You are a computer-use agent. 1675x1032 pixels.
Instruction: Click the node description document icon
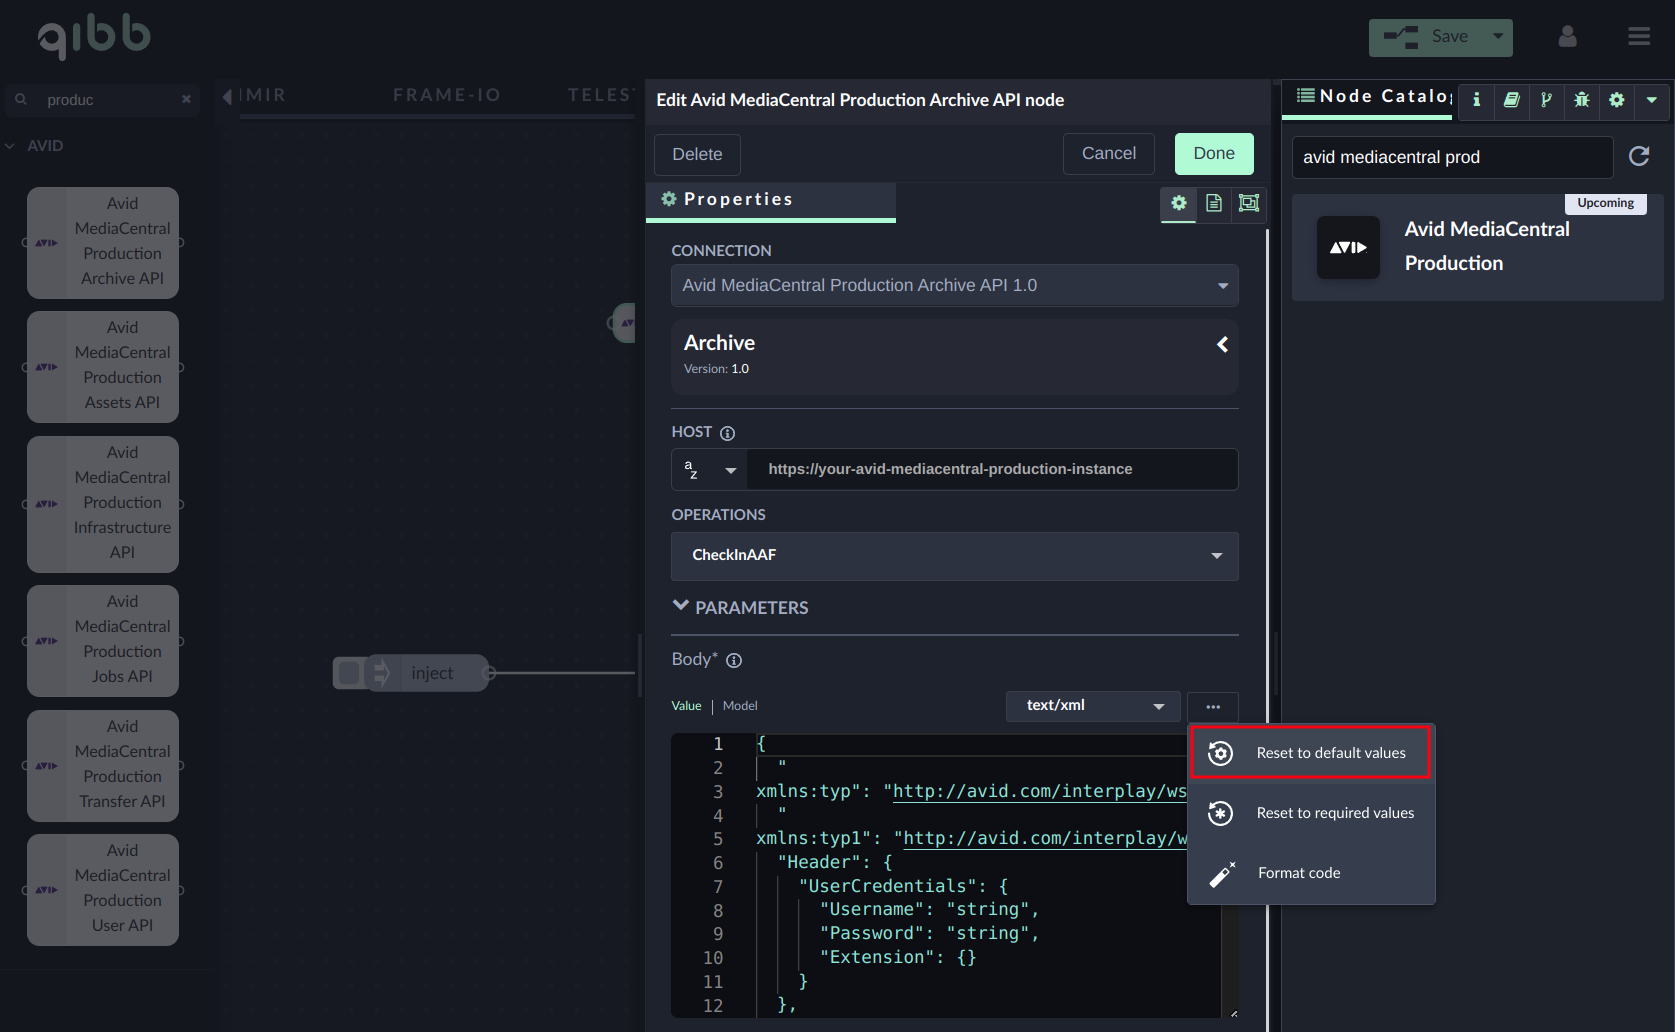[1213, 203]
